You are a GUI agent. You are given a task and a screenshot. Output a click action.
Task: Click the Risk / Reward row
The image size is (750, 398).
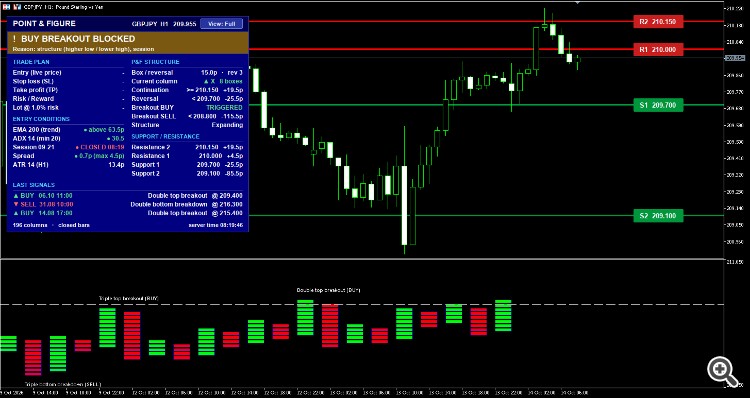[68, 99]
